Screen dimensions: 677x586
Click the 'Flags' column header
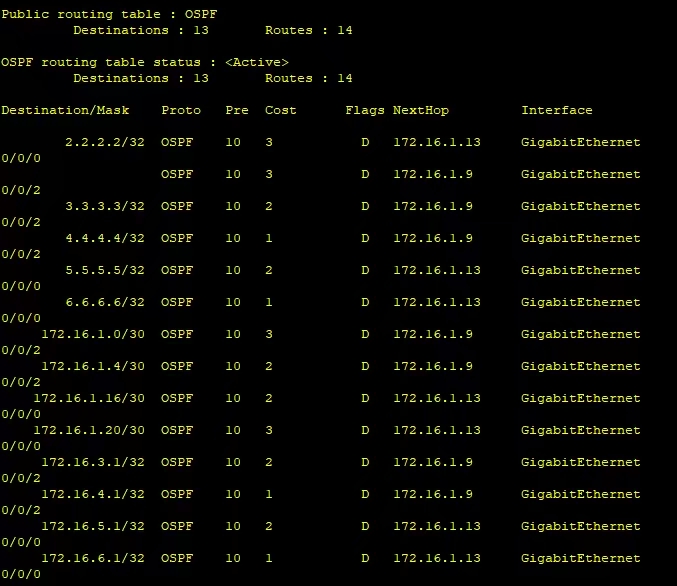[x=365, y=111]
